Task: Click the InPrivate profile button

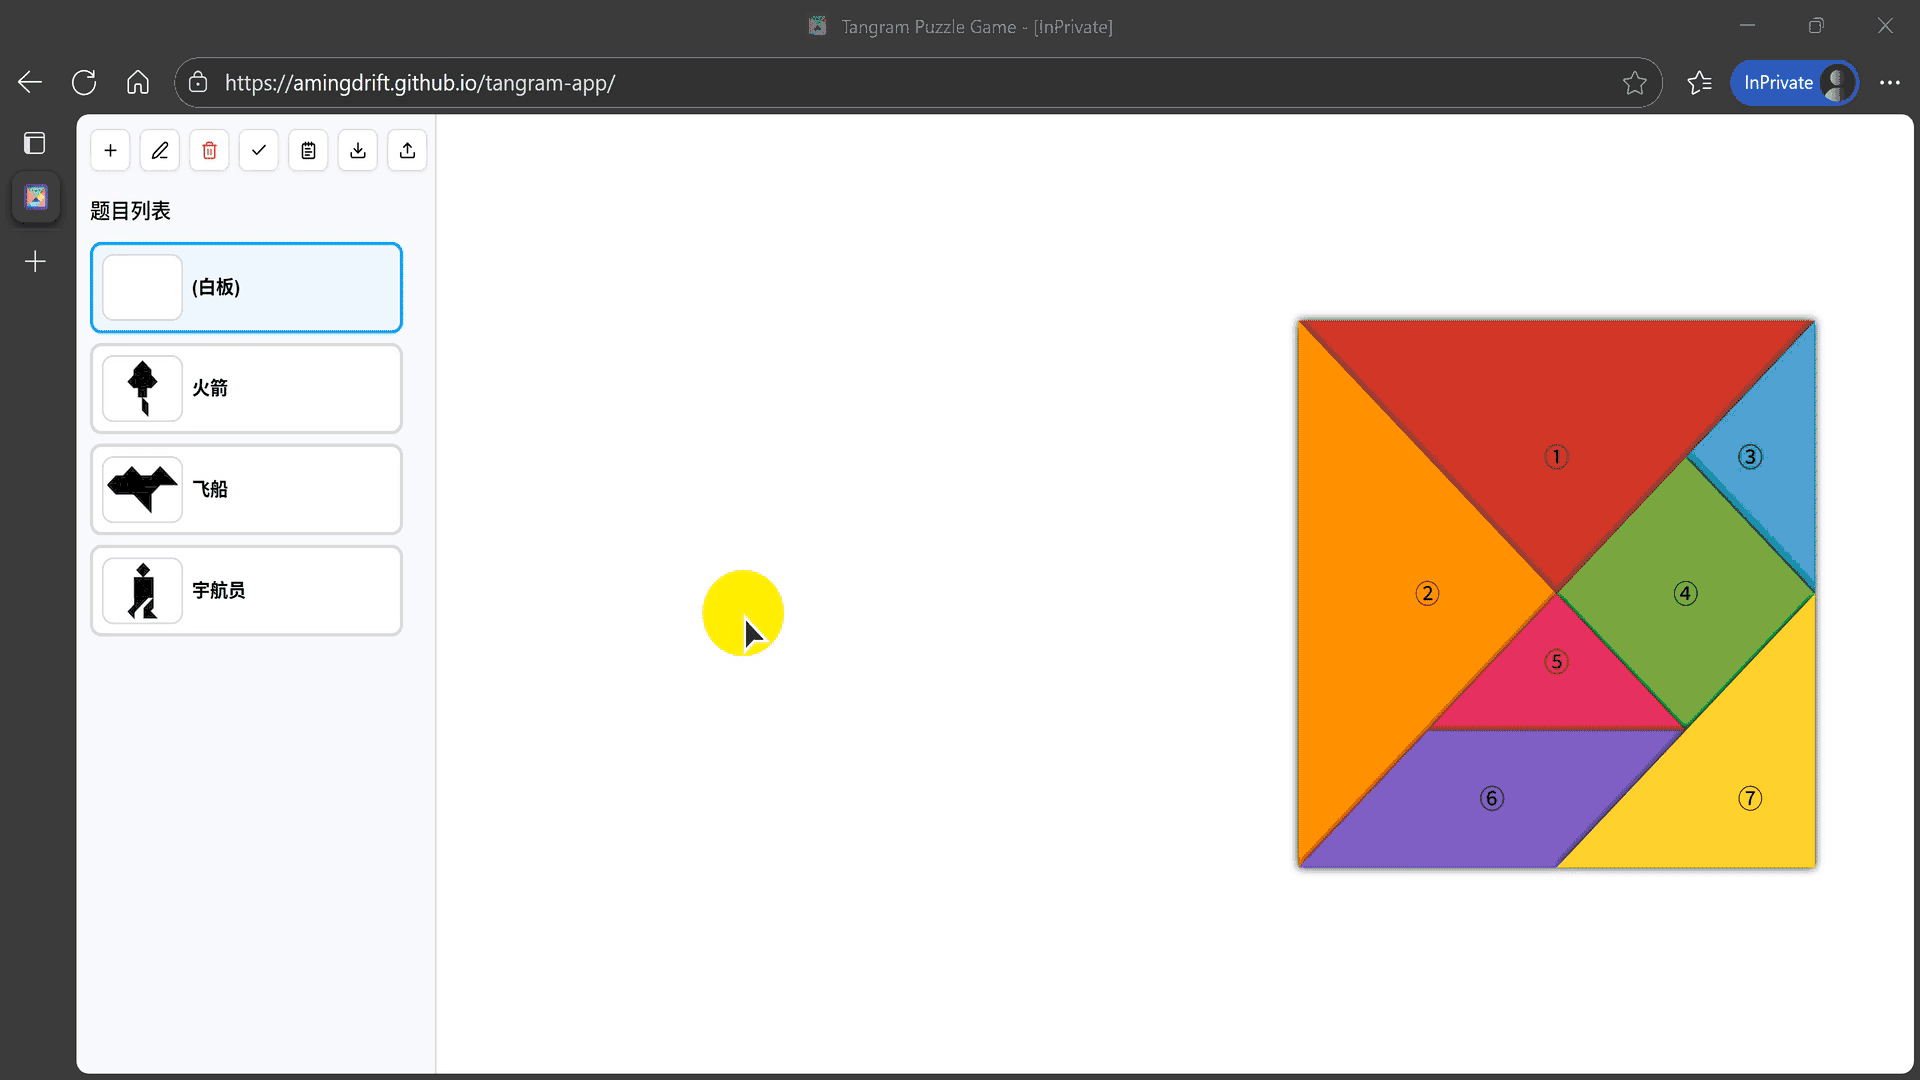Action: (x=1794, y=83)
